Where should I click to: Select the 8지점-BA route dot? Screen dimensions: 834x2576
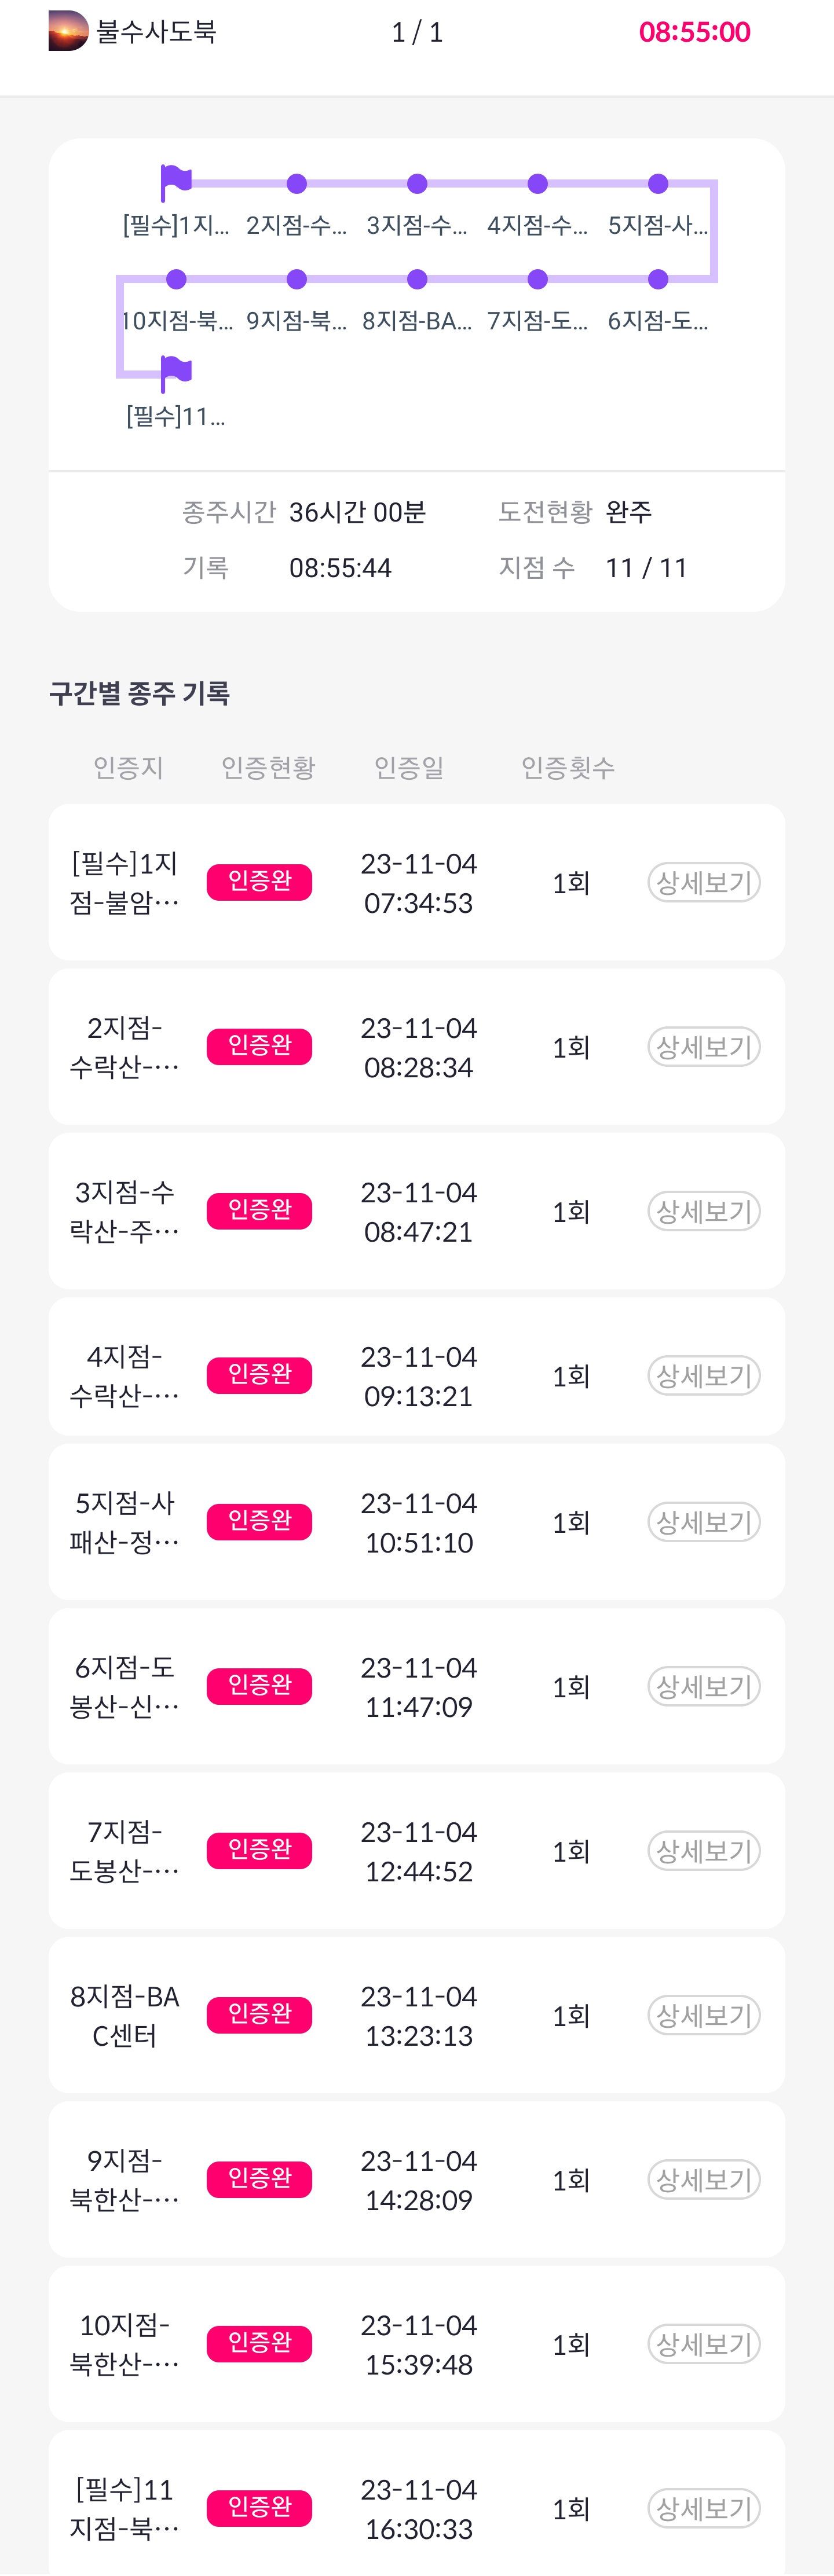pos(417,279)
